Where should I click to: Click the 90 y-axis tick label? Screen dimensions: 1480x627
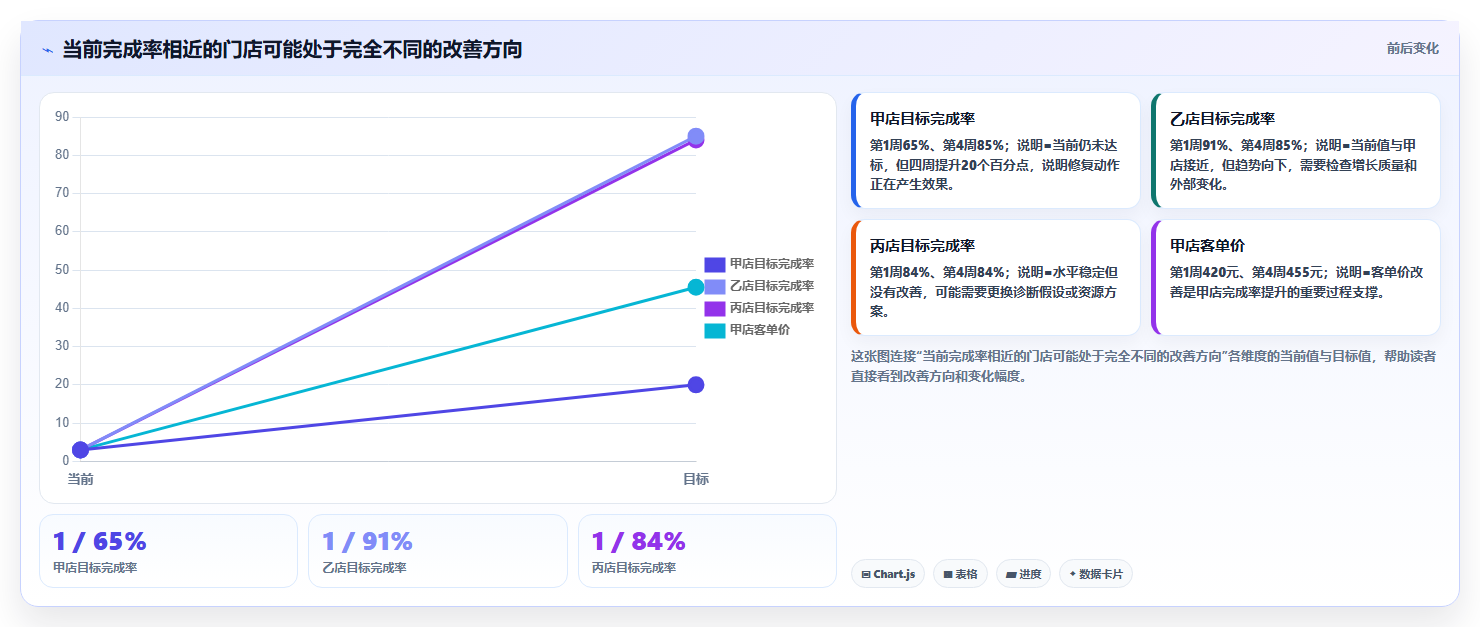tap(62, 117)
